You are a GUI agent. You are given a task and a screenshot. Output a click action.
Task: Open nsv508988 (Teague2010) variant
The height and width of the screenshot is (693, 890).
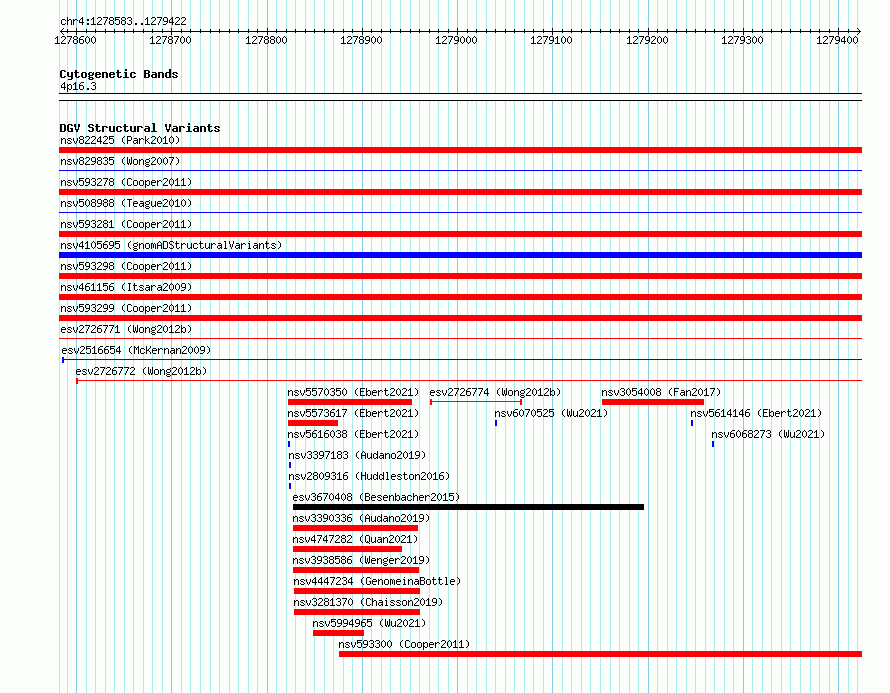click(126, 203)
